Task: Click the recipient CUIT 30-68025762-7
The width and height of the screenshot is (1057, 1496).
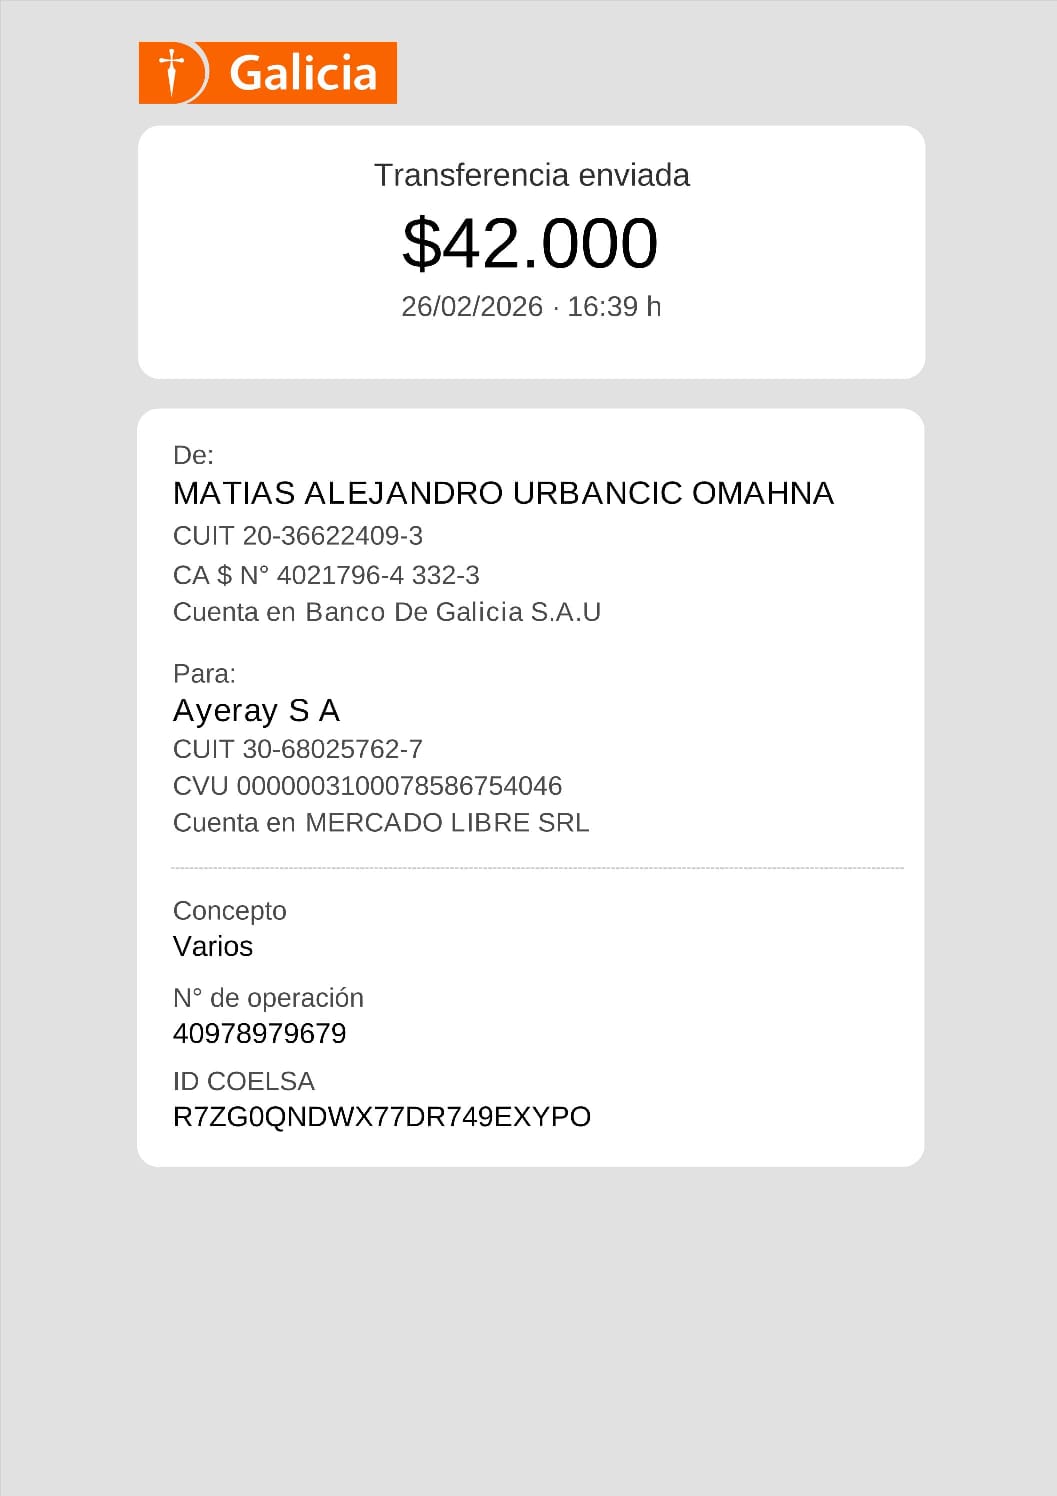Action: (x=298, y=749)
